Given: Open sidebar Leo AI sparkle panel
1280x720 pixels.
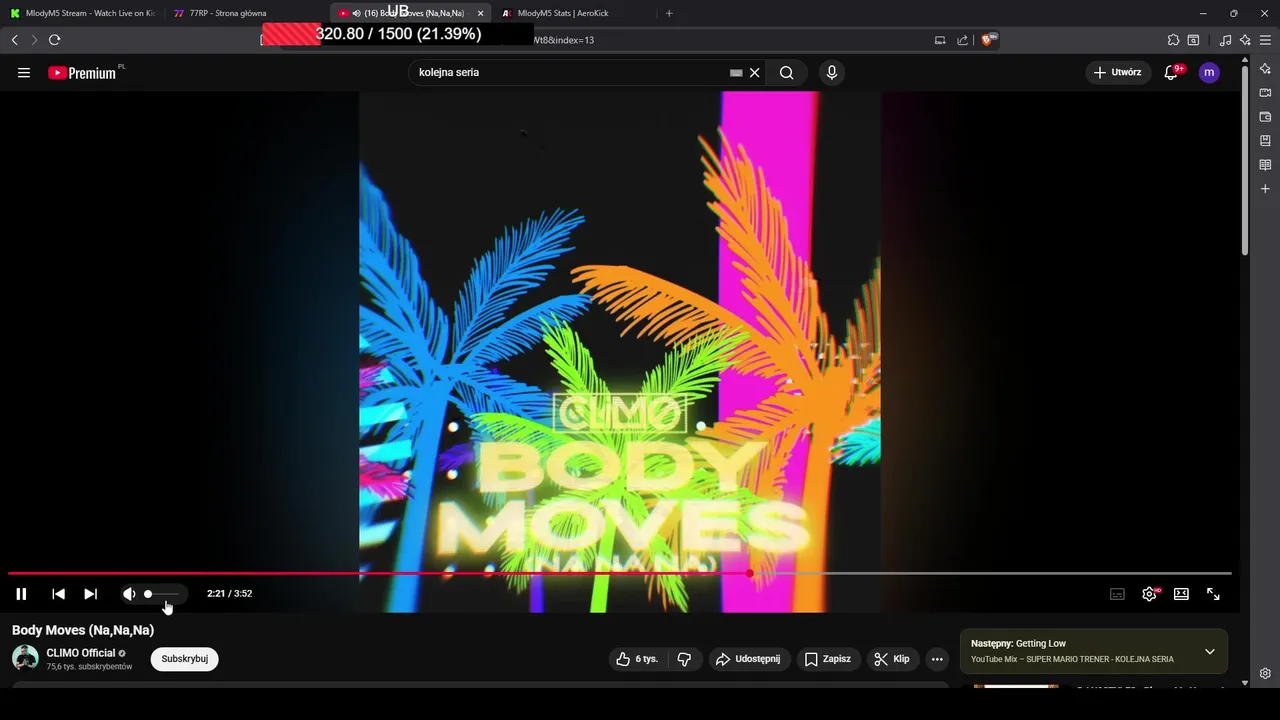Looking at the screenshot, I should tap(1265, 69).
